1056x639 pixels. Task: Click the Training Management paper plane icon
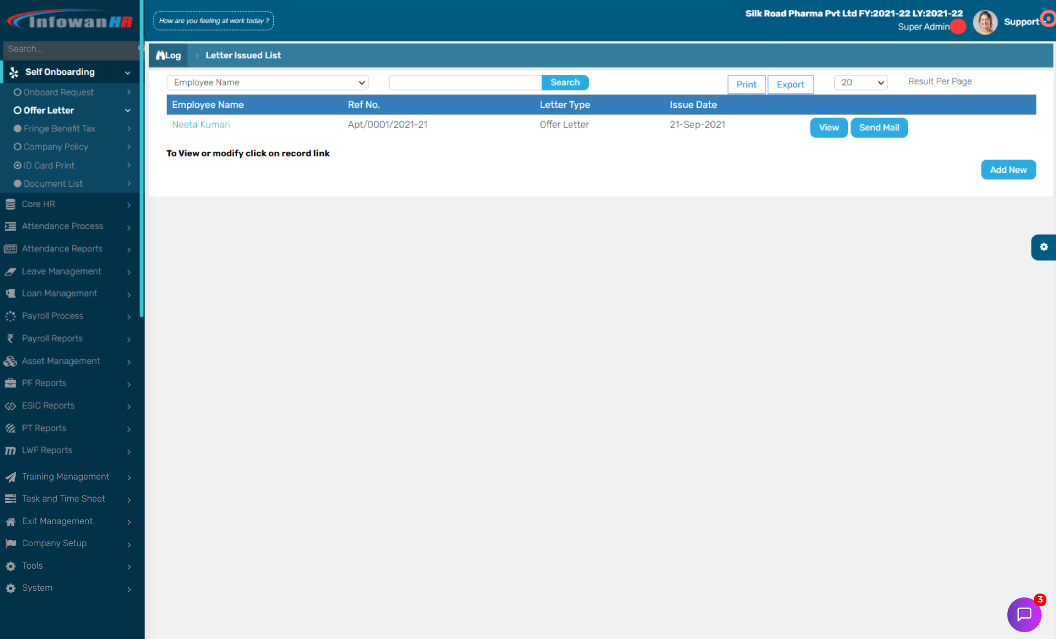11,477
